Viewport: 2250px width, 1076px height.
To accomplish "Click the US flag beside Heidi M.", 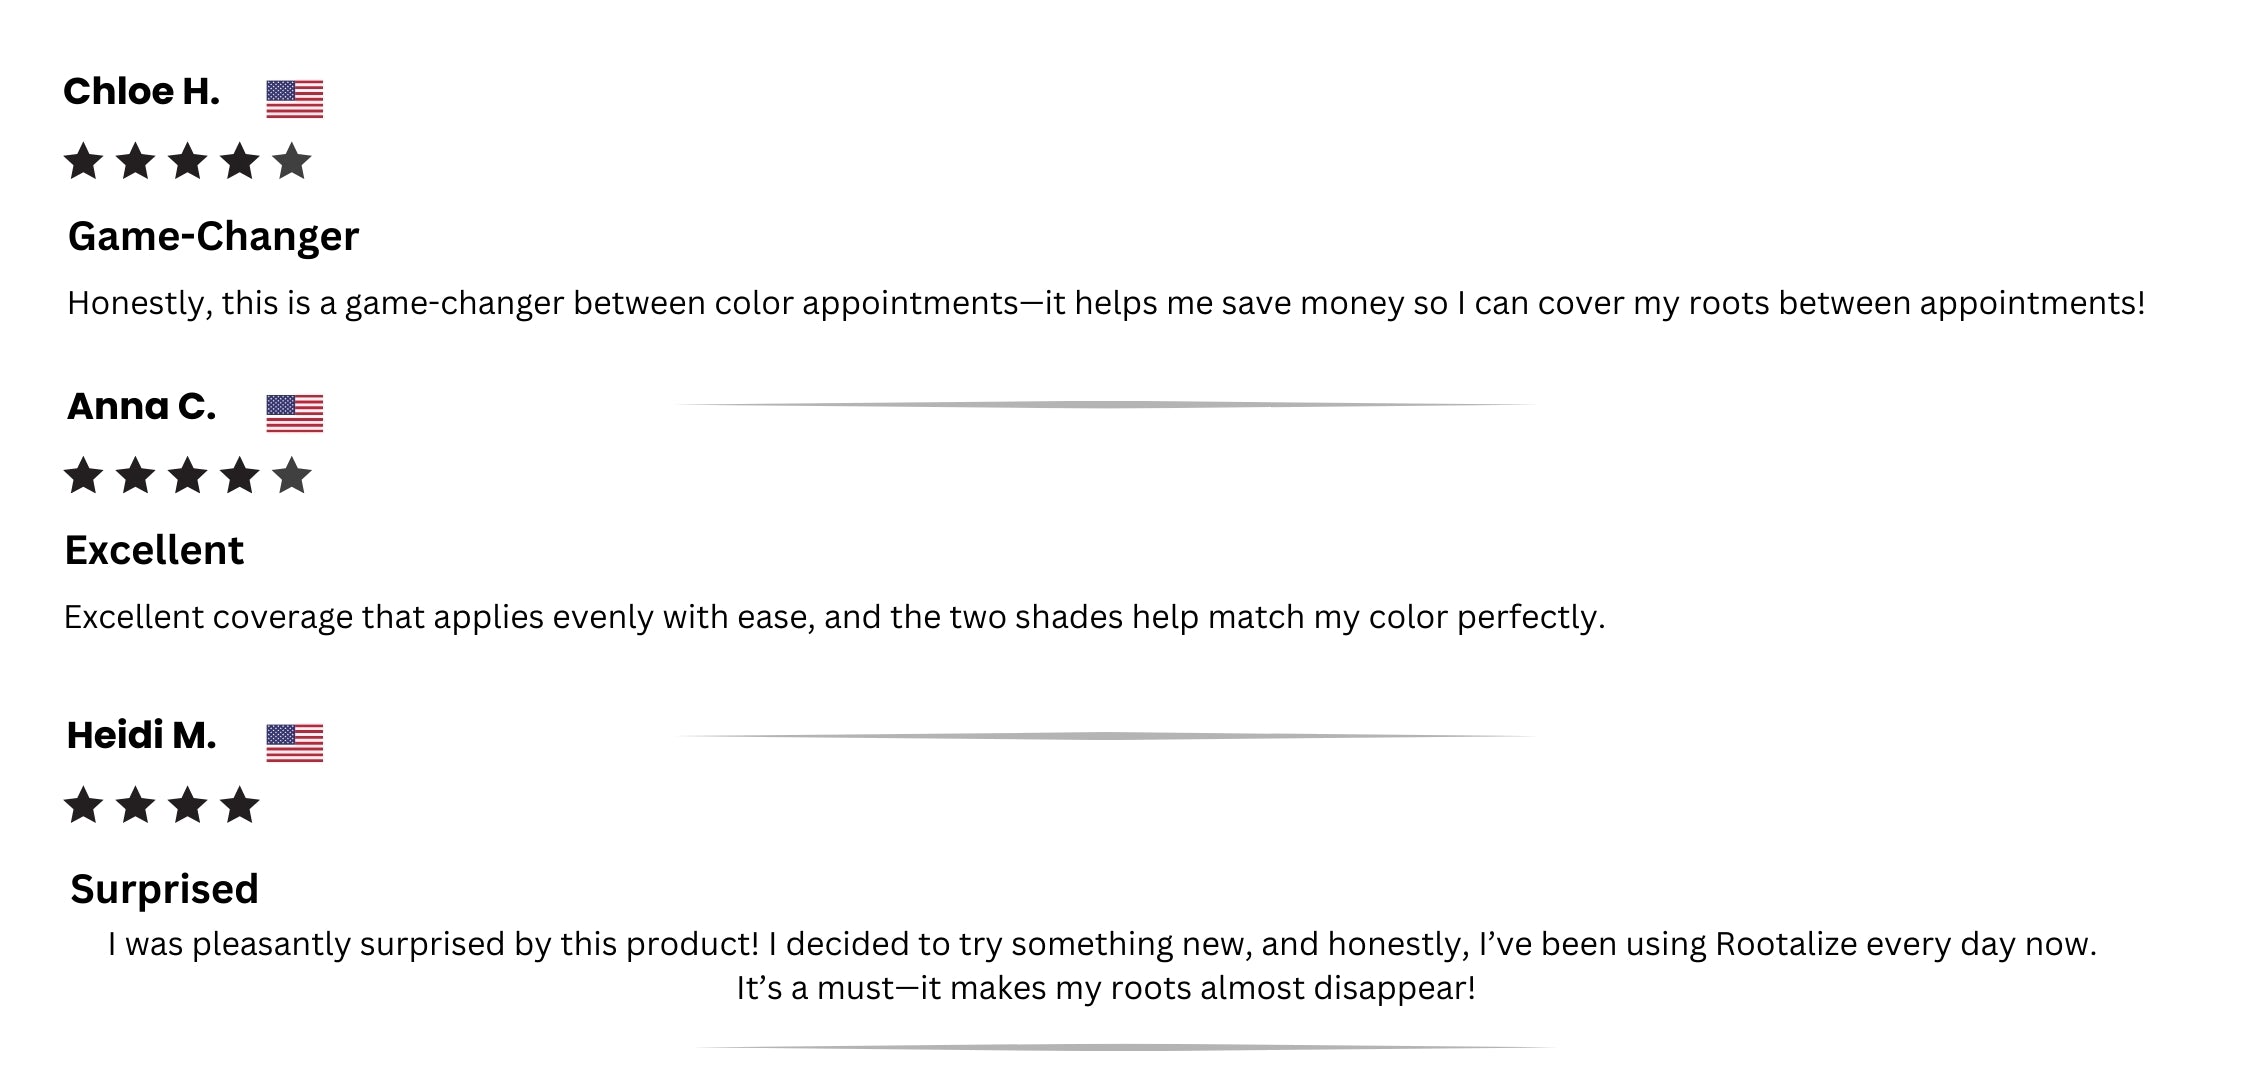I will tap(294, 743).
